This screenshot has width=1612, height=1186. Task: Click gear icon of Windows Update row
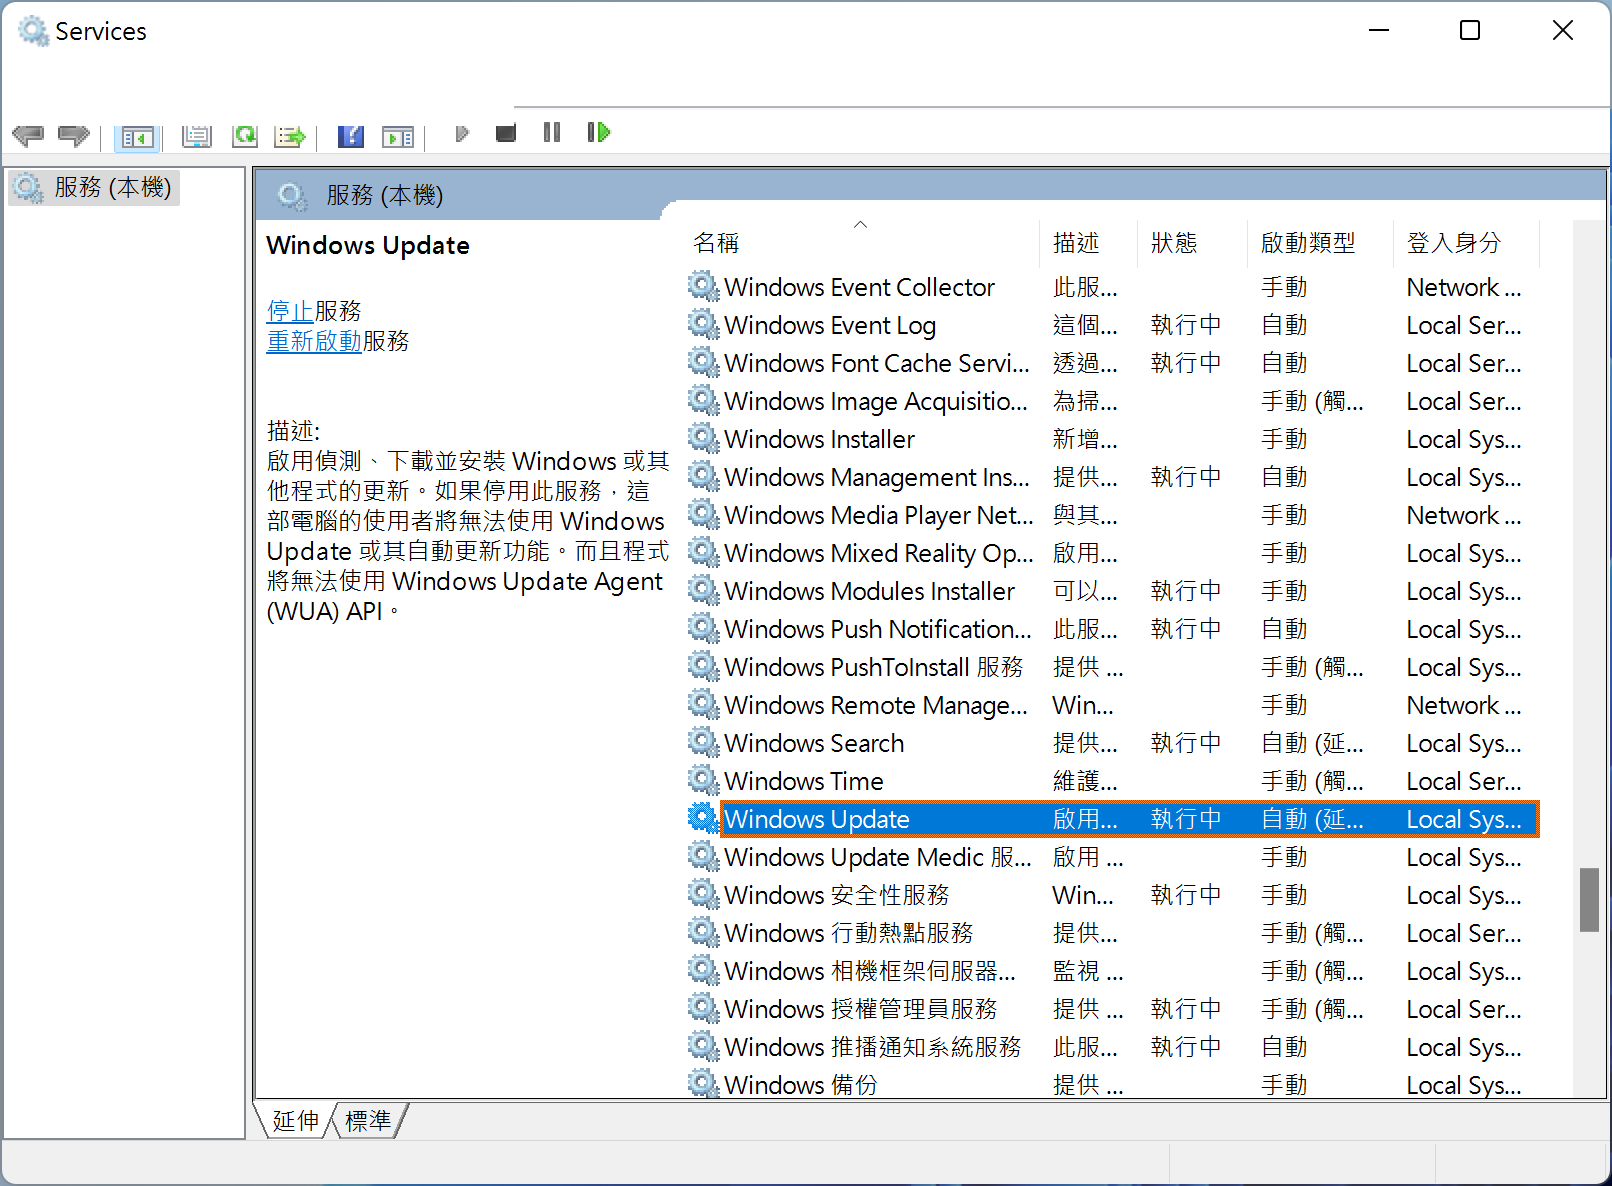704,819
